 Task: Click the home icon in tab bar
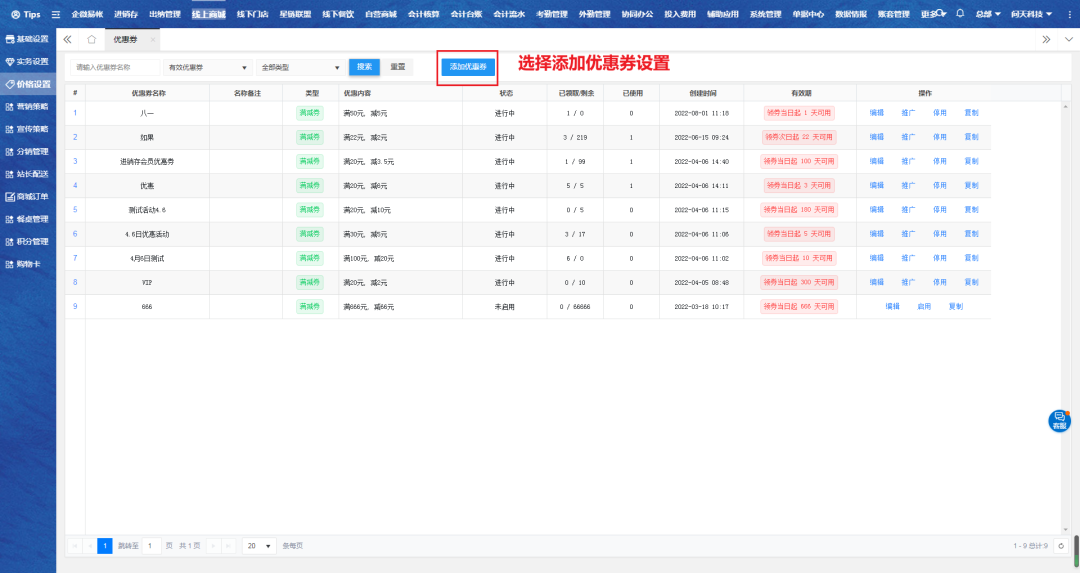(92, 39)
